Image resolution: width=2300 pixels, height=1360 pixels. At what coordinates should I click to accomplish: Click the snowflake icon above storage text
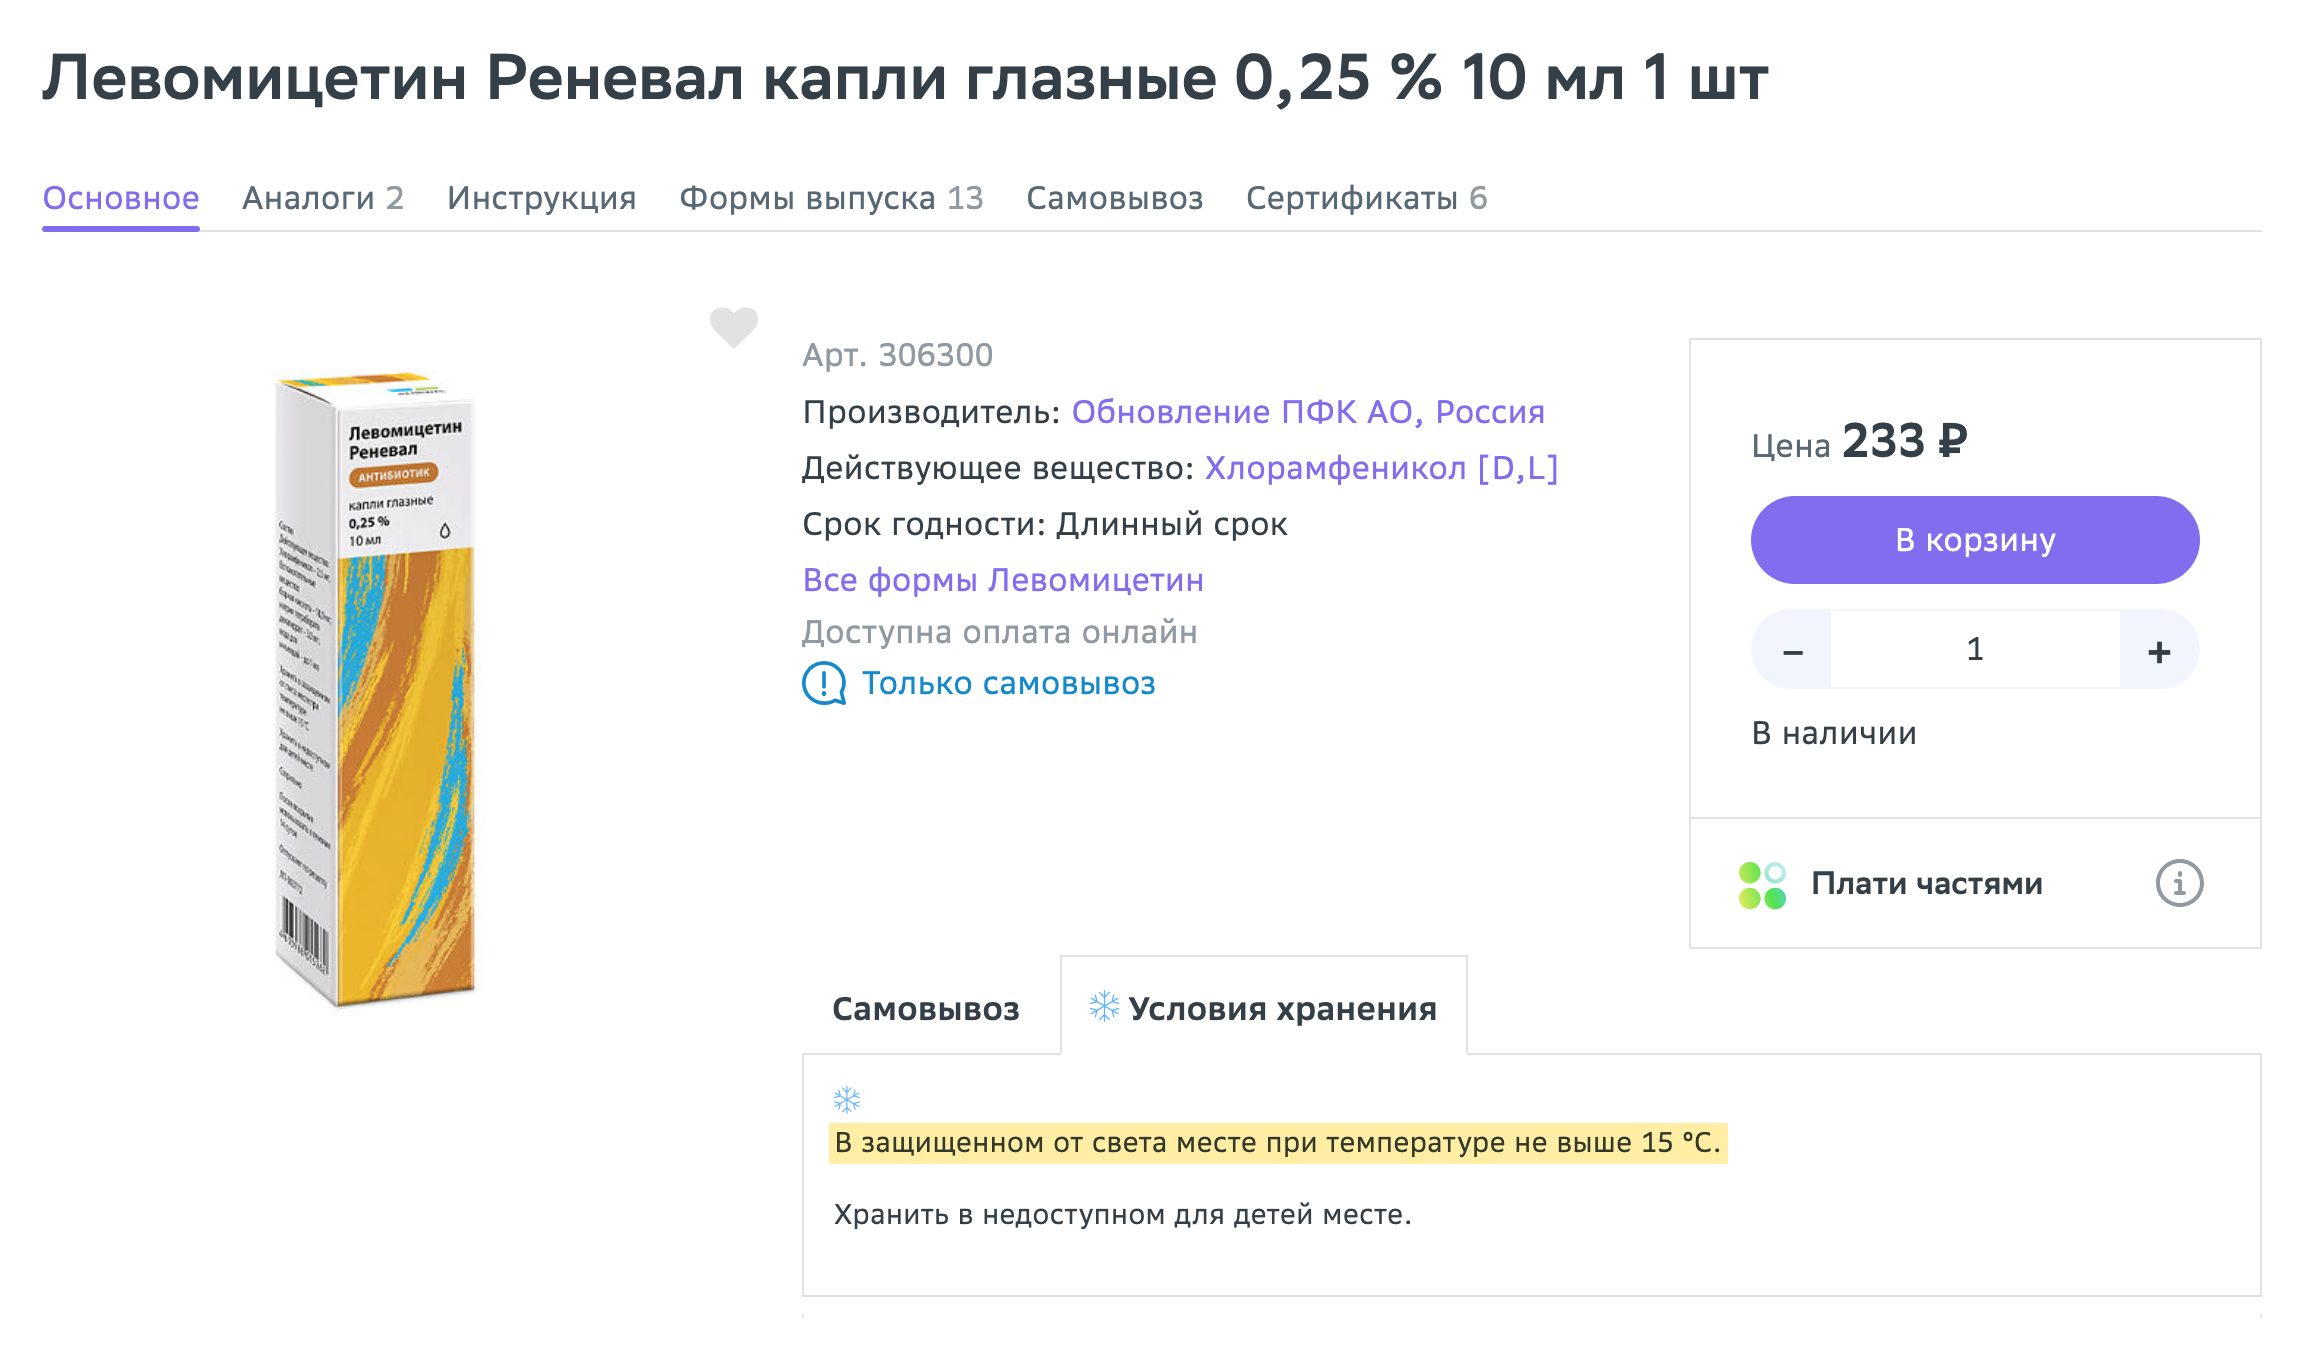click(x=847, y=1100)
